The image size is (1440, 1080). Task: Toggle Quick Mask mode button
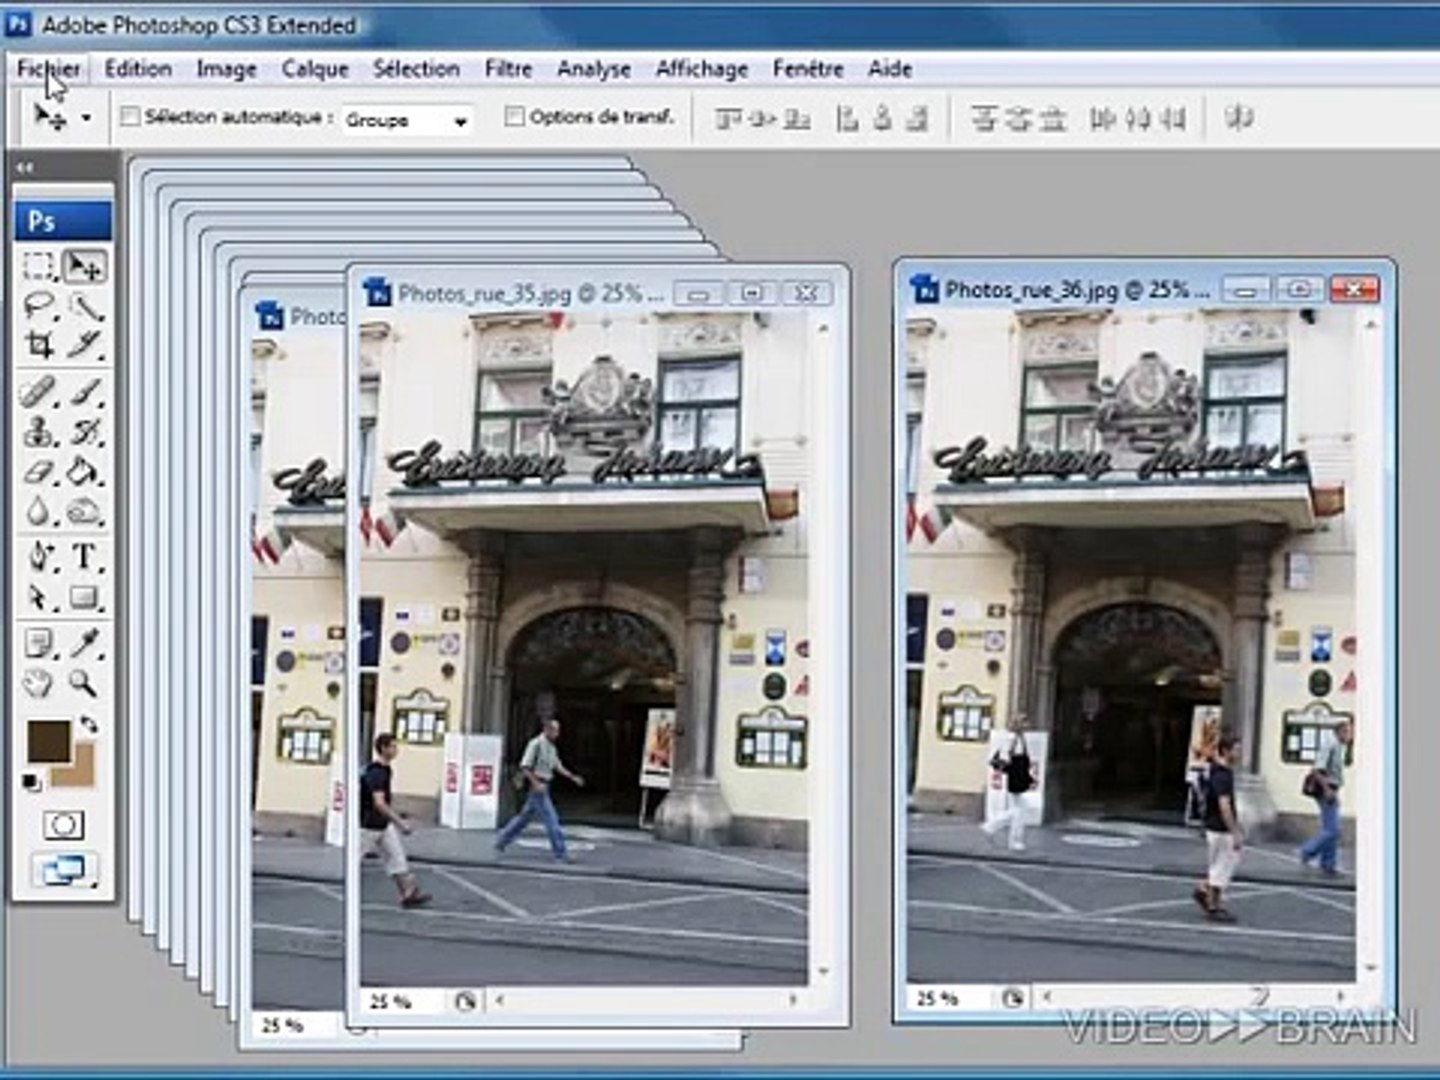pos(63,825)
